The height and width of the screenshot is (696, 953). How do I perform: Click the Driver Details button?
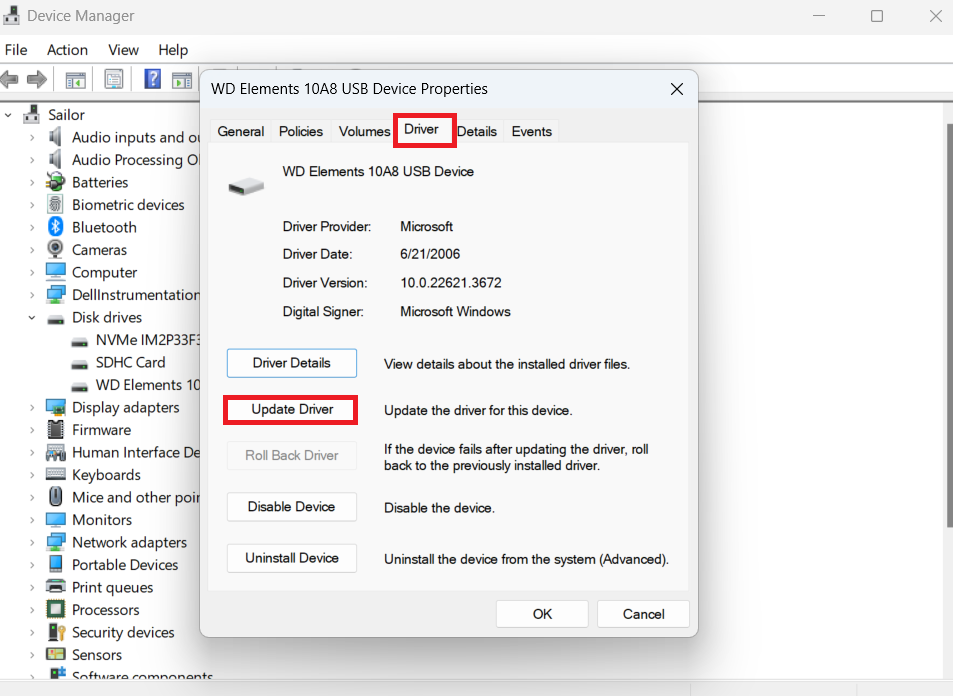(x=292, y=363)
